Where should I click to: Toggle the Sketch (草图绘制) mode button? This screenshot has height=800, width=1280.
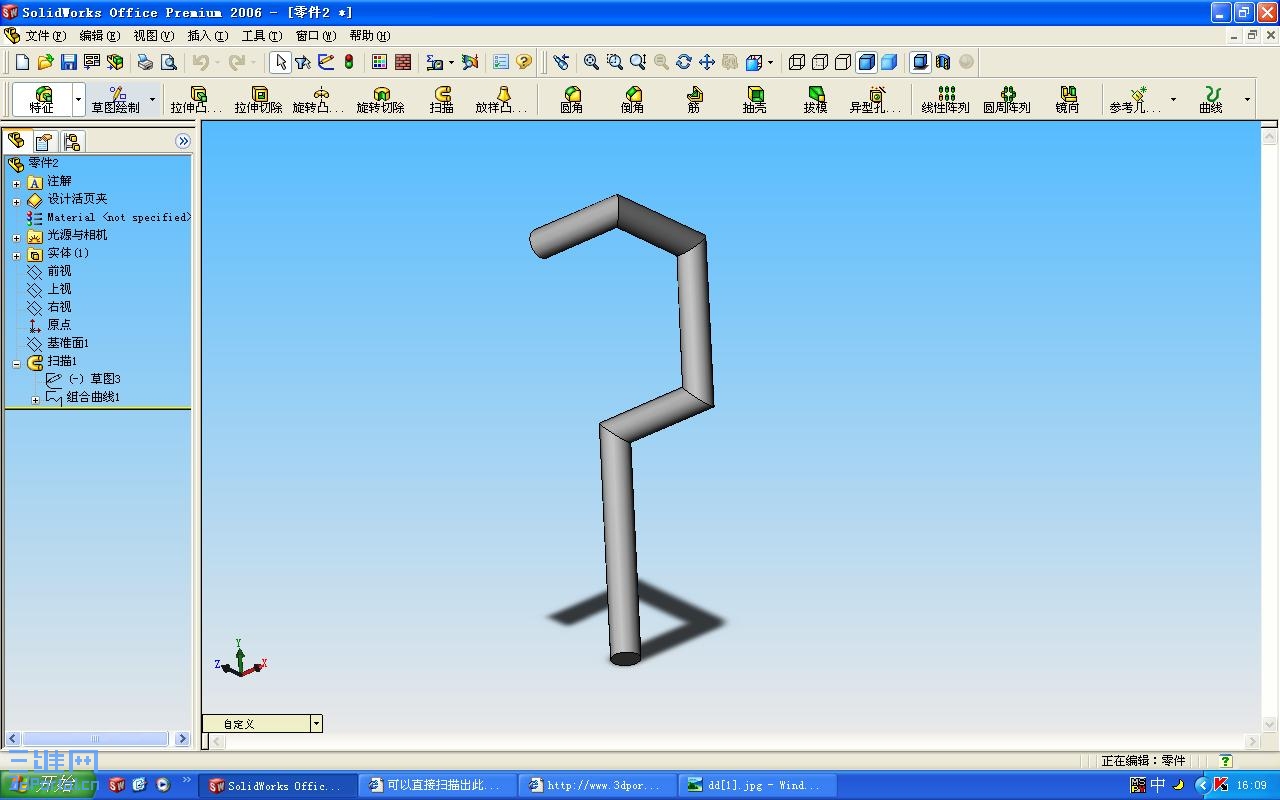pyautogui.click(x=116, y=100)
